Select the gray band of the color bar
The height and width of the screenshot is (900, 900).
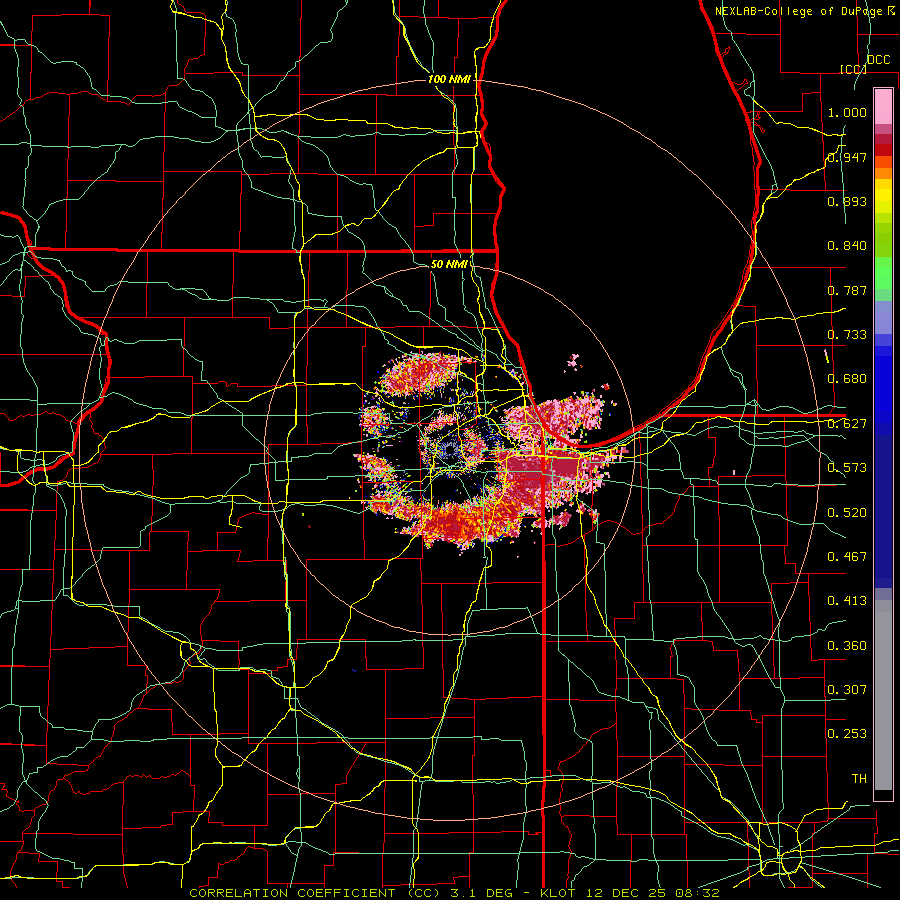(883, 695)
